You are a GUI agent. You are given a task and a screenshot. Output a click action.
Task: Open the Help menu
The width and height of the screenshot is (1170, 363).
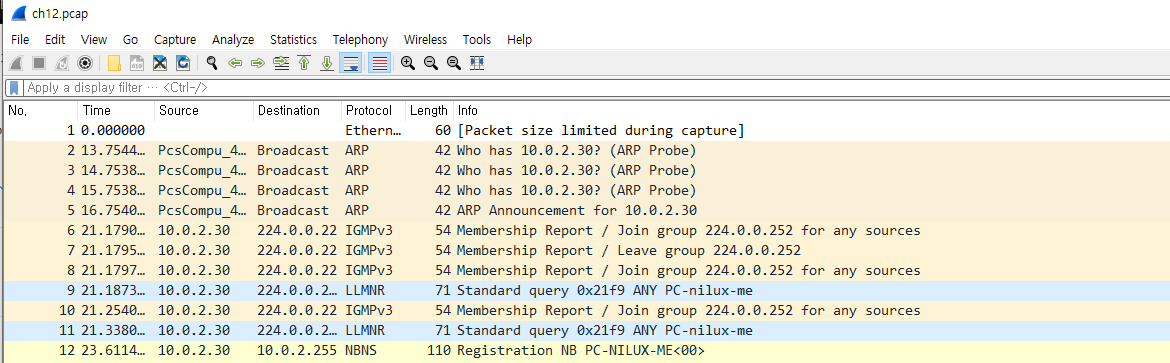tap(519, 40)
